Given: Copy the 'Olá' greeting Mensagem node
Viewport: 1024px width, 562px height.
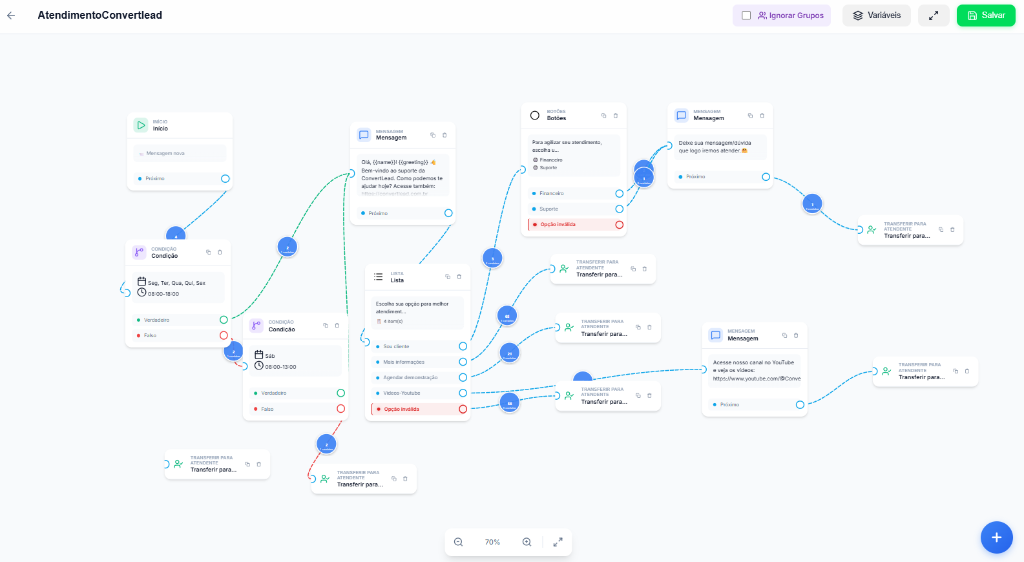Looking at the screenshot, I should click(432, 135).
